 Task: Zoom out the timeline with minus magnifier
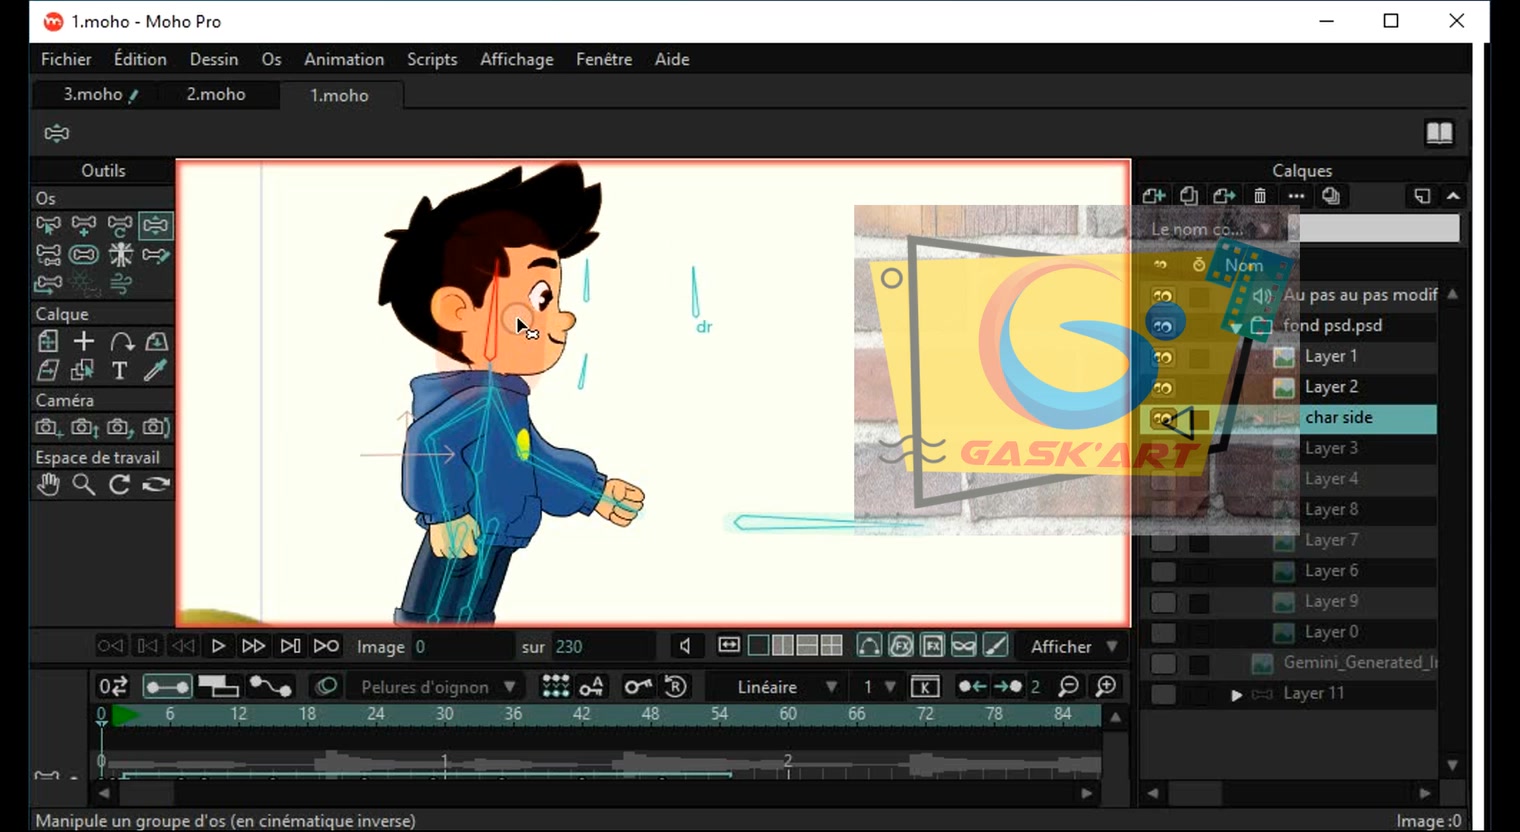coord(1069,687)
